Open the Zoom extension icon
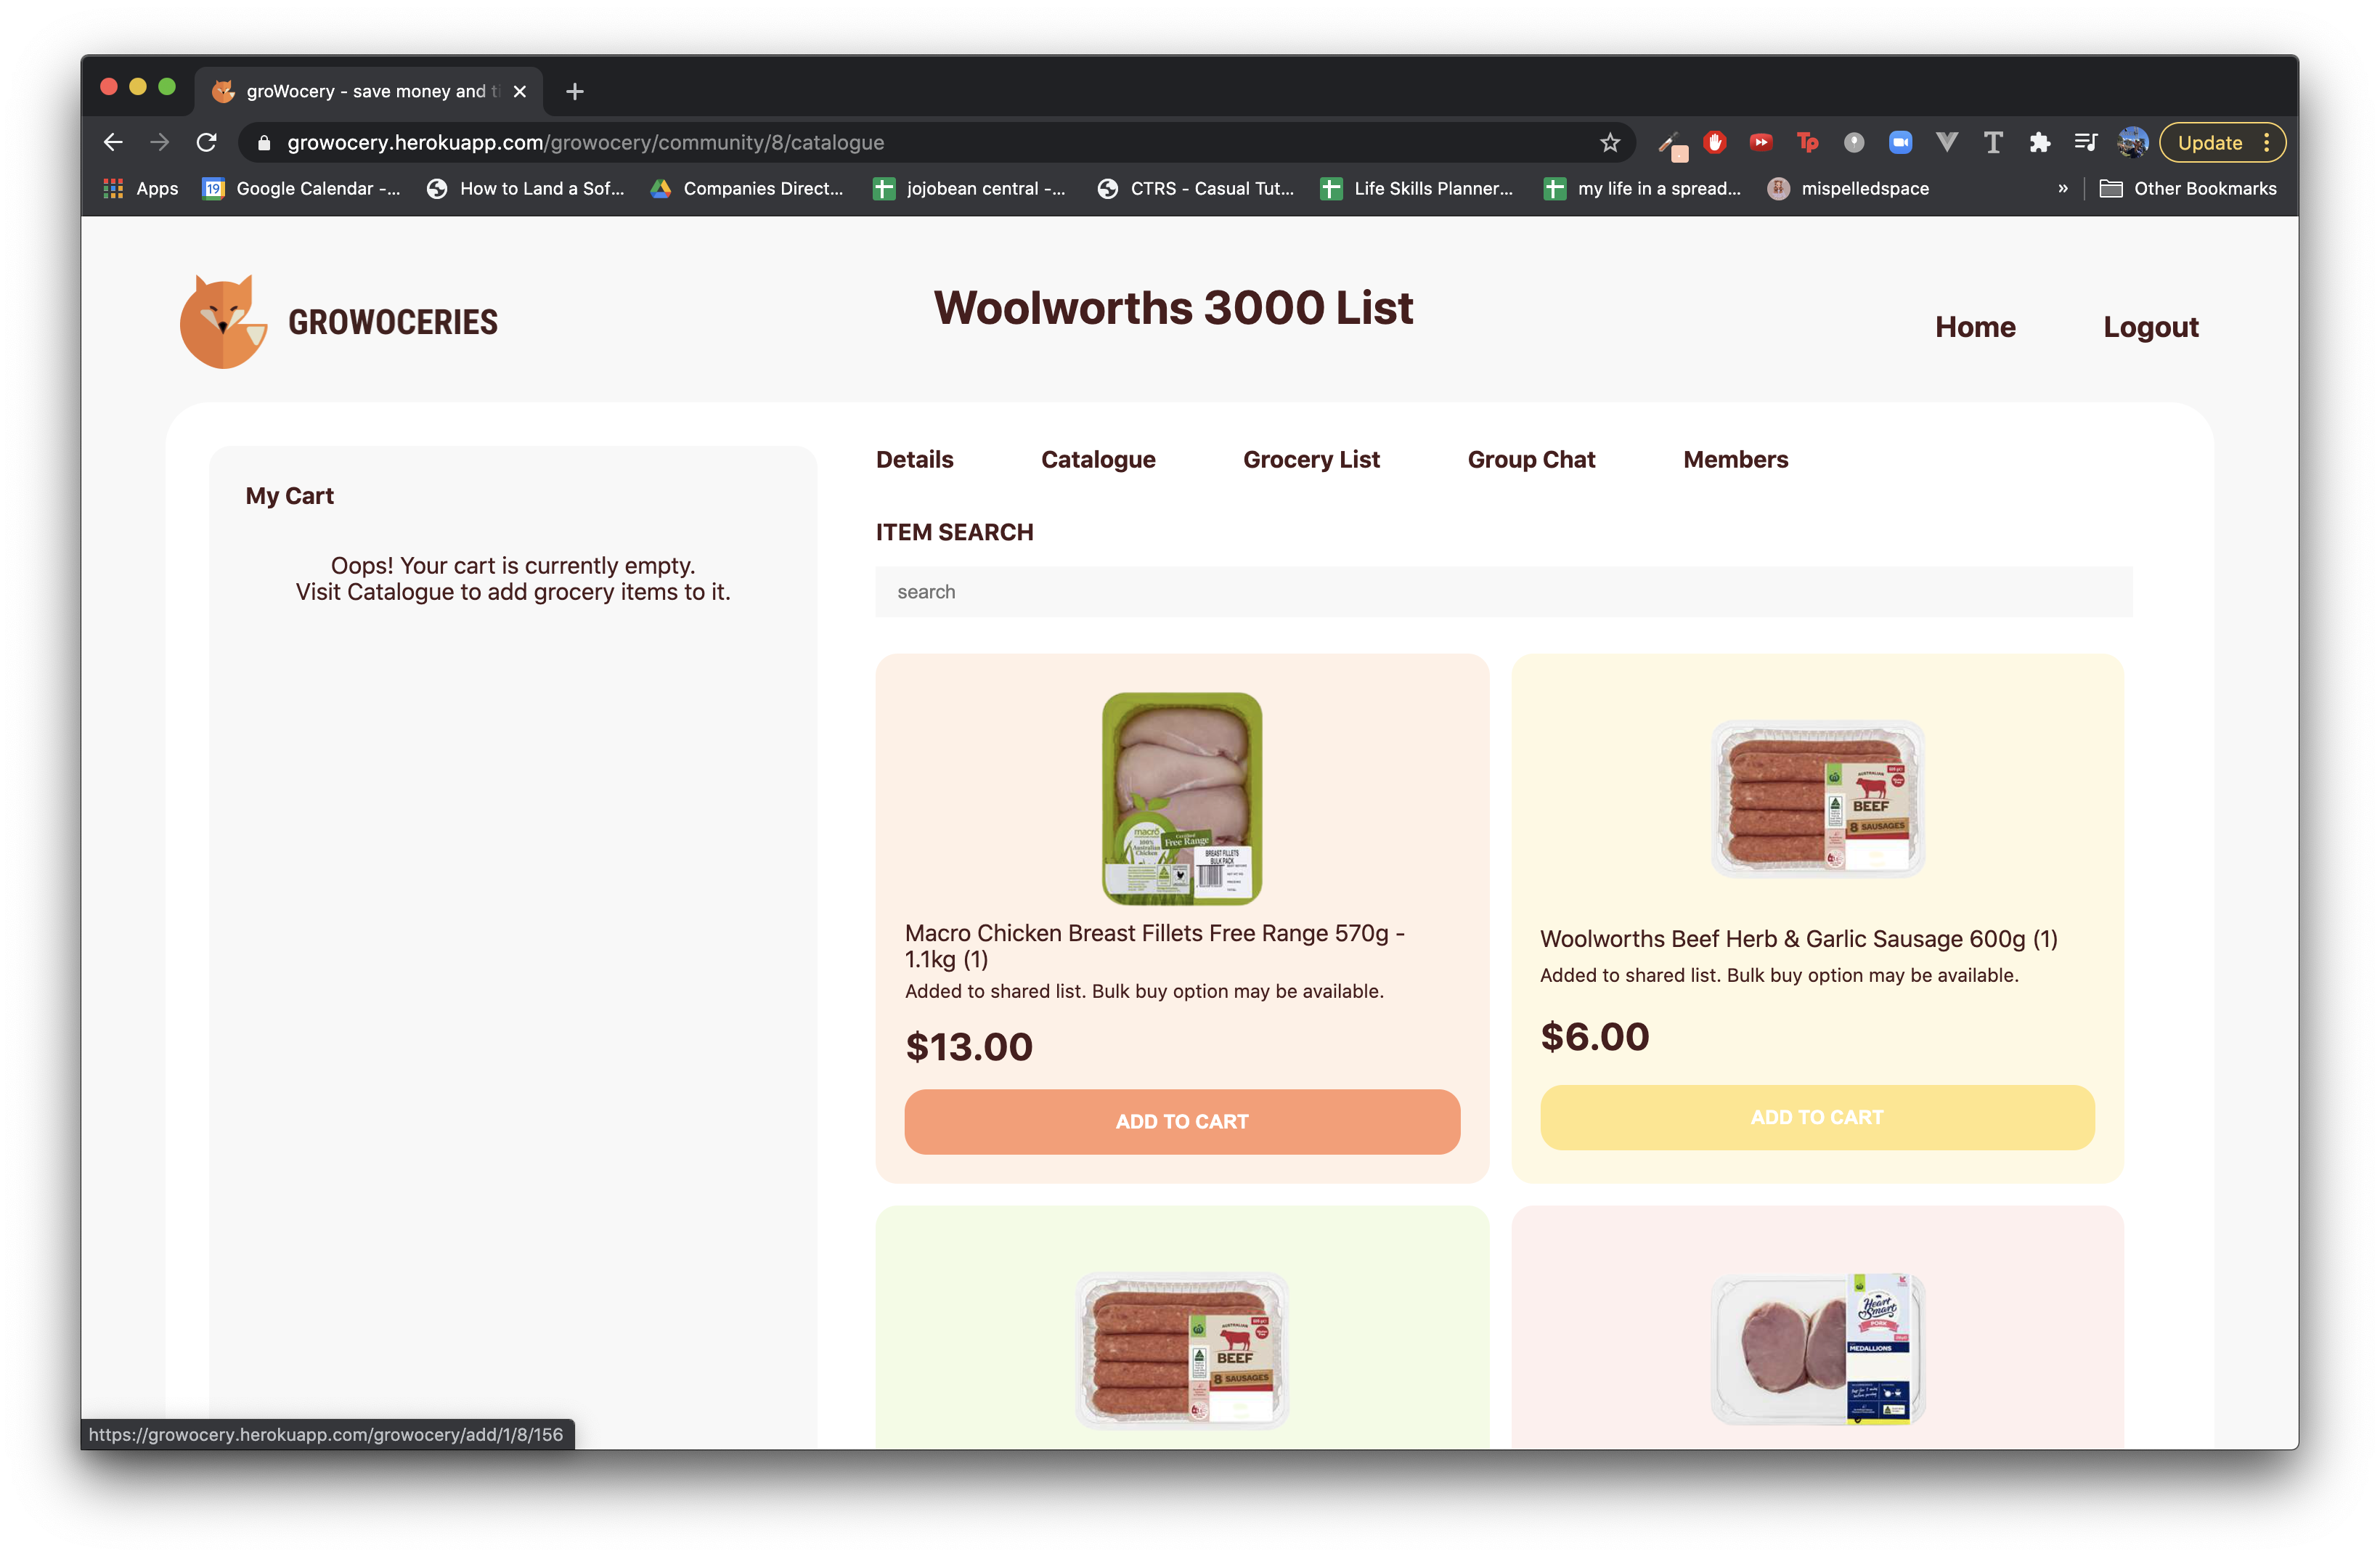This screenshot has width=2380, height=1557. 1900,143
